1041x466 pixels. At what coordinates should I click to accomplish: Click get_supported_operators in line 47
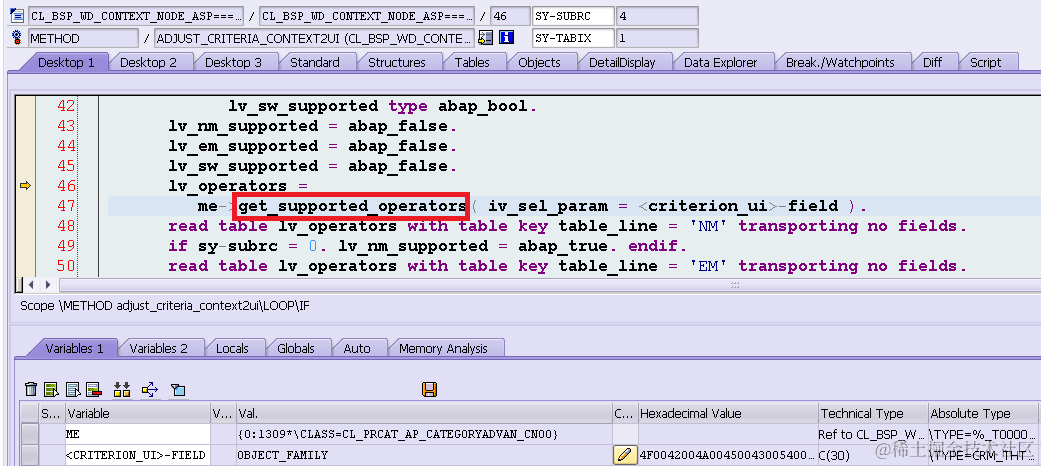coord(352,206)
